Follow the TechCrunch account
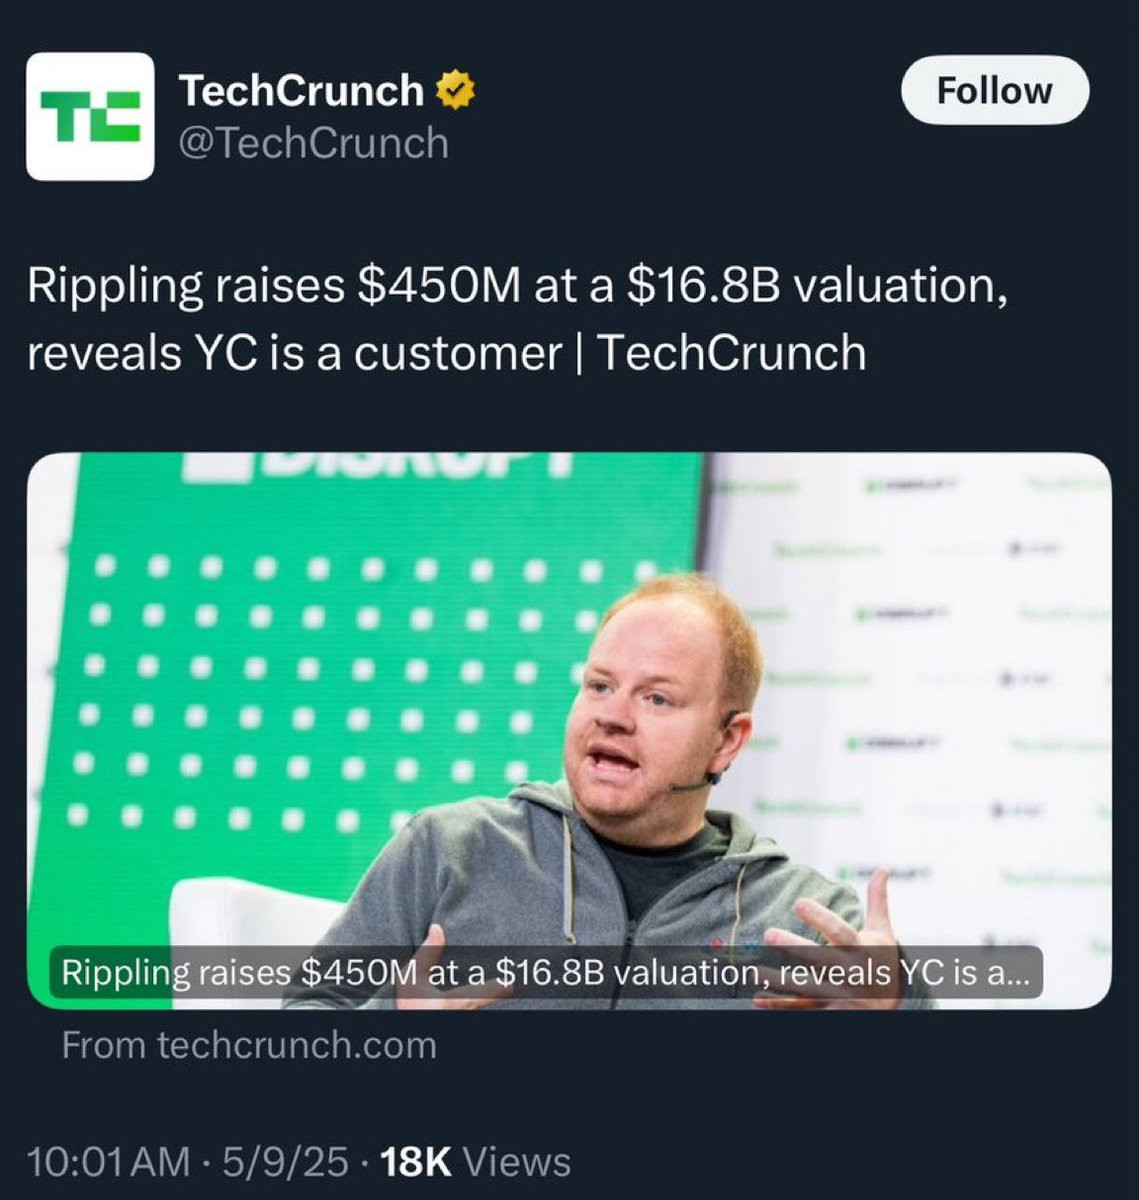Viewport: 1139px width, 1200px height. coord(994,90)
